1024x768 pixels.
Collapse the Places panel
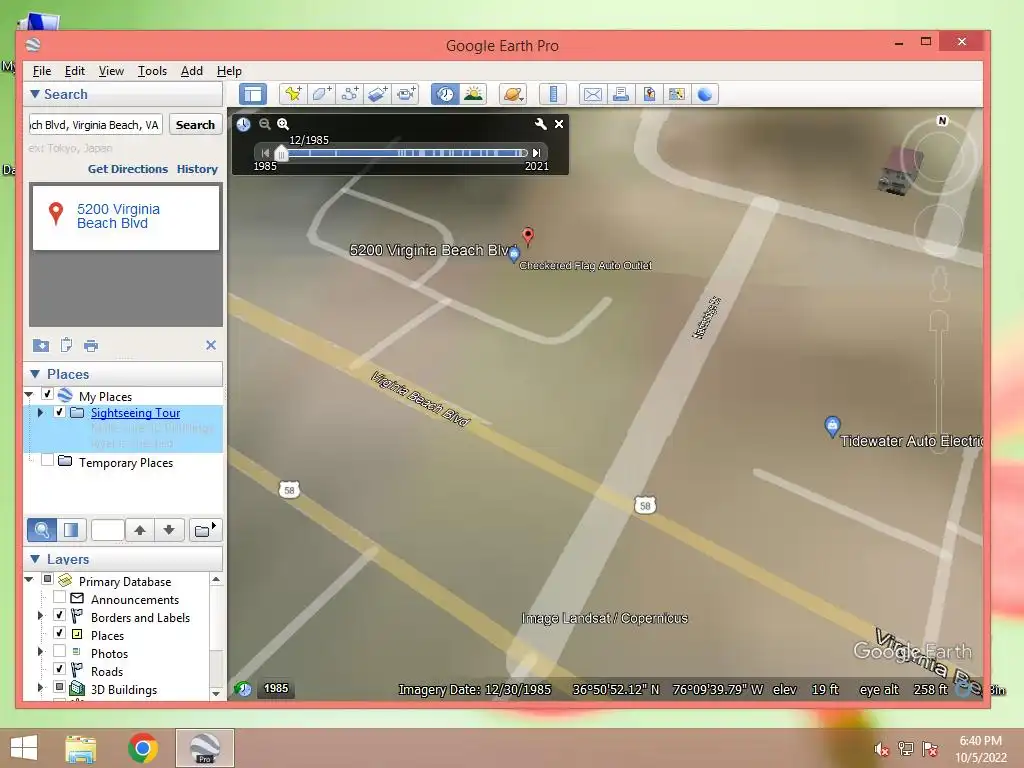coord(35,374)
